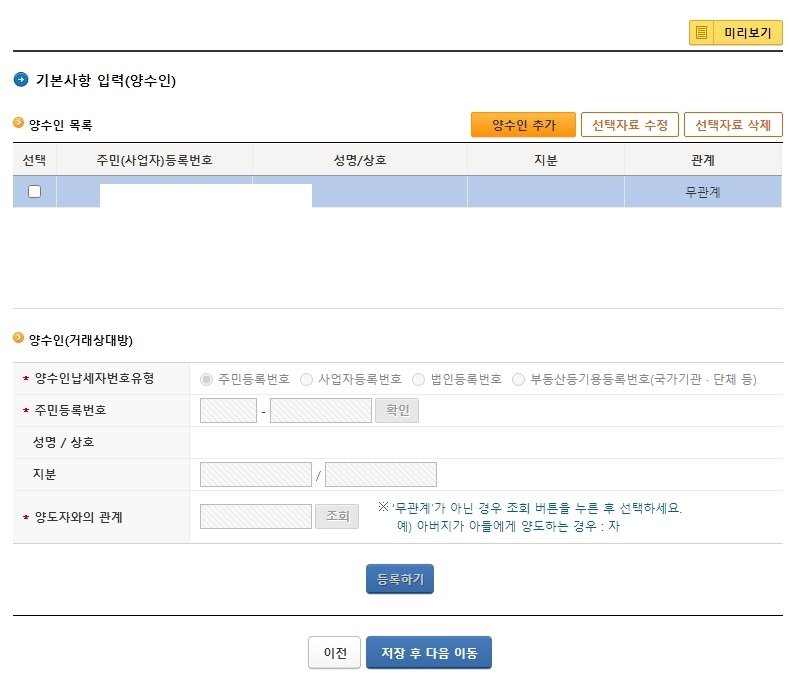Image resolution: width=792 pixels, height=674 pixels.
Task: Click the orange bullet icon beside 양수인 목록
Action: click(x=18, y=123)
